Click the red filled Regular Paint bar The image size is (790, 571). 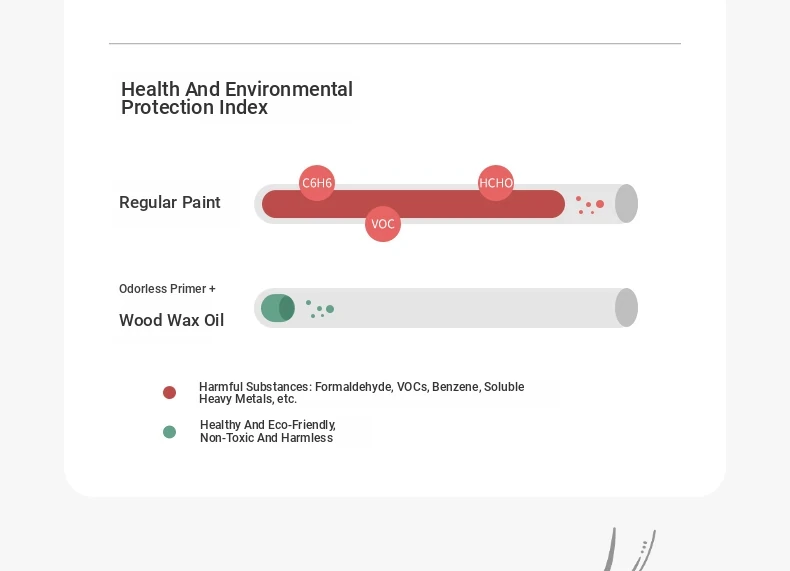pos(413,204)
